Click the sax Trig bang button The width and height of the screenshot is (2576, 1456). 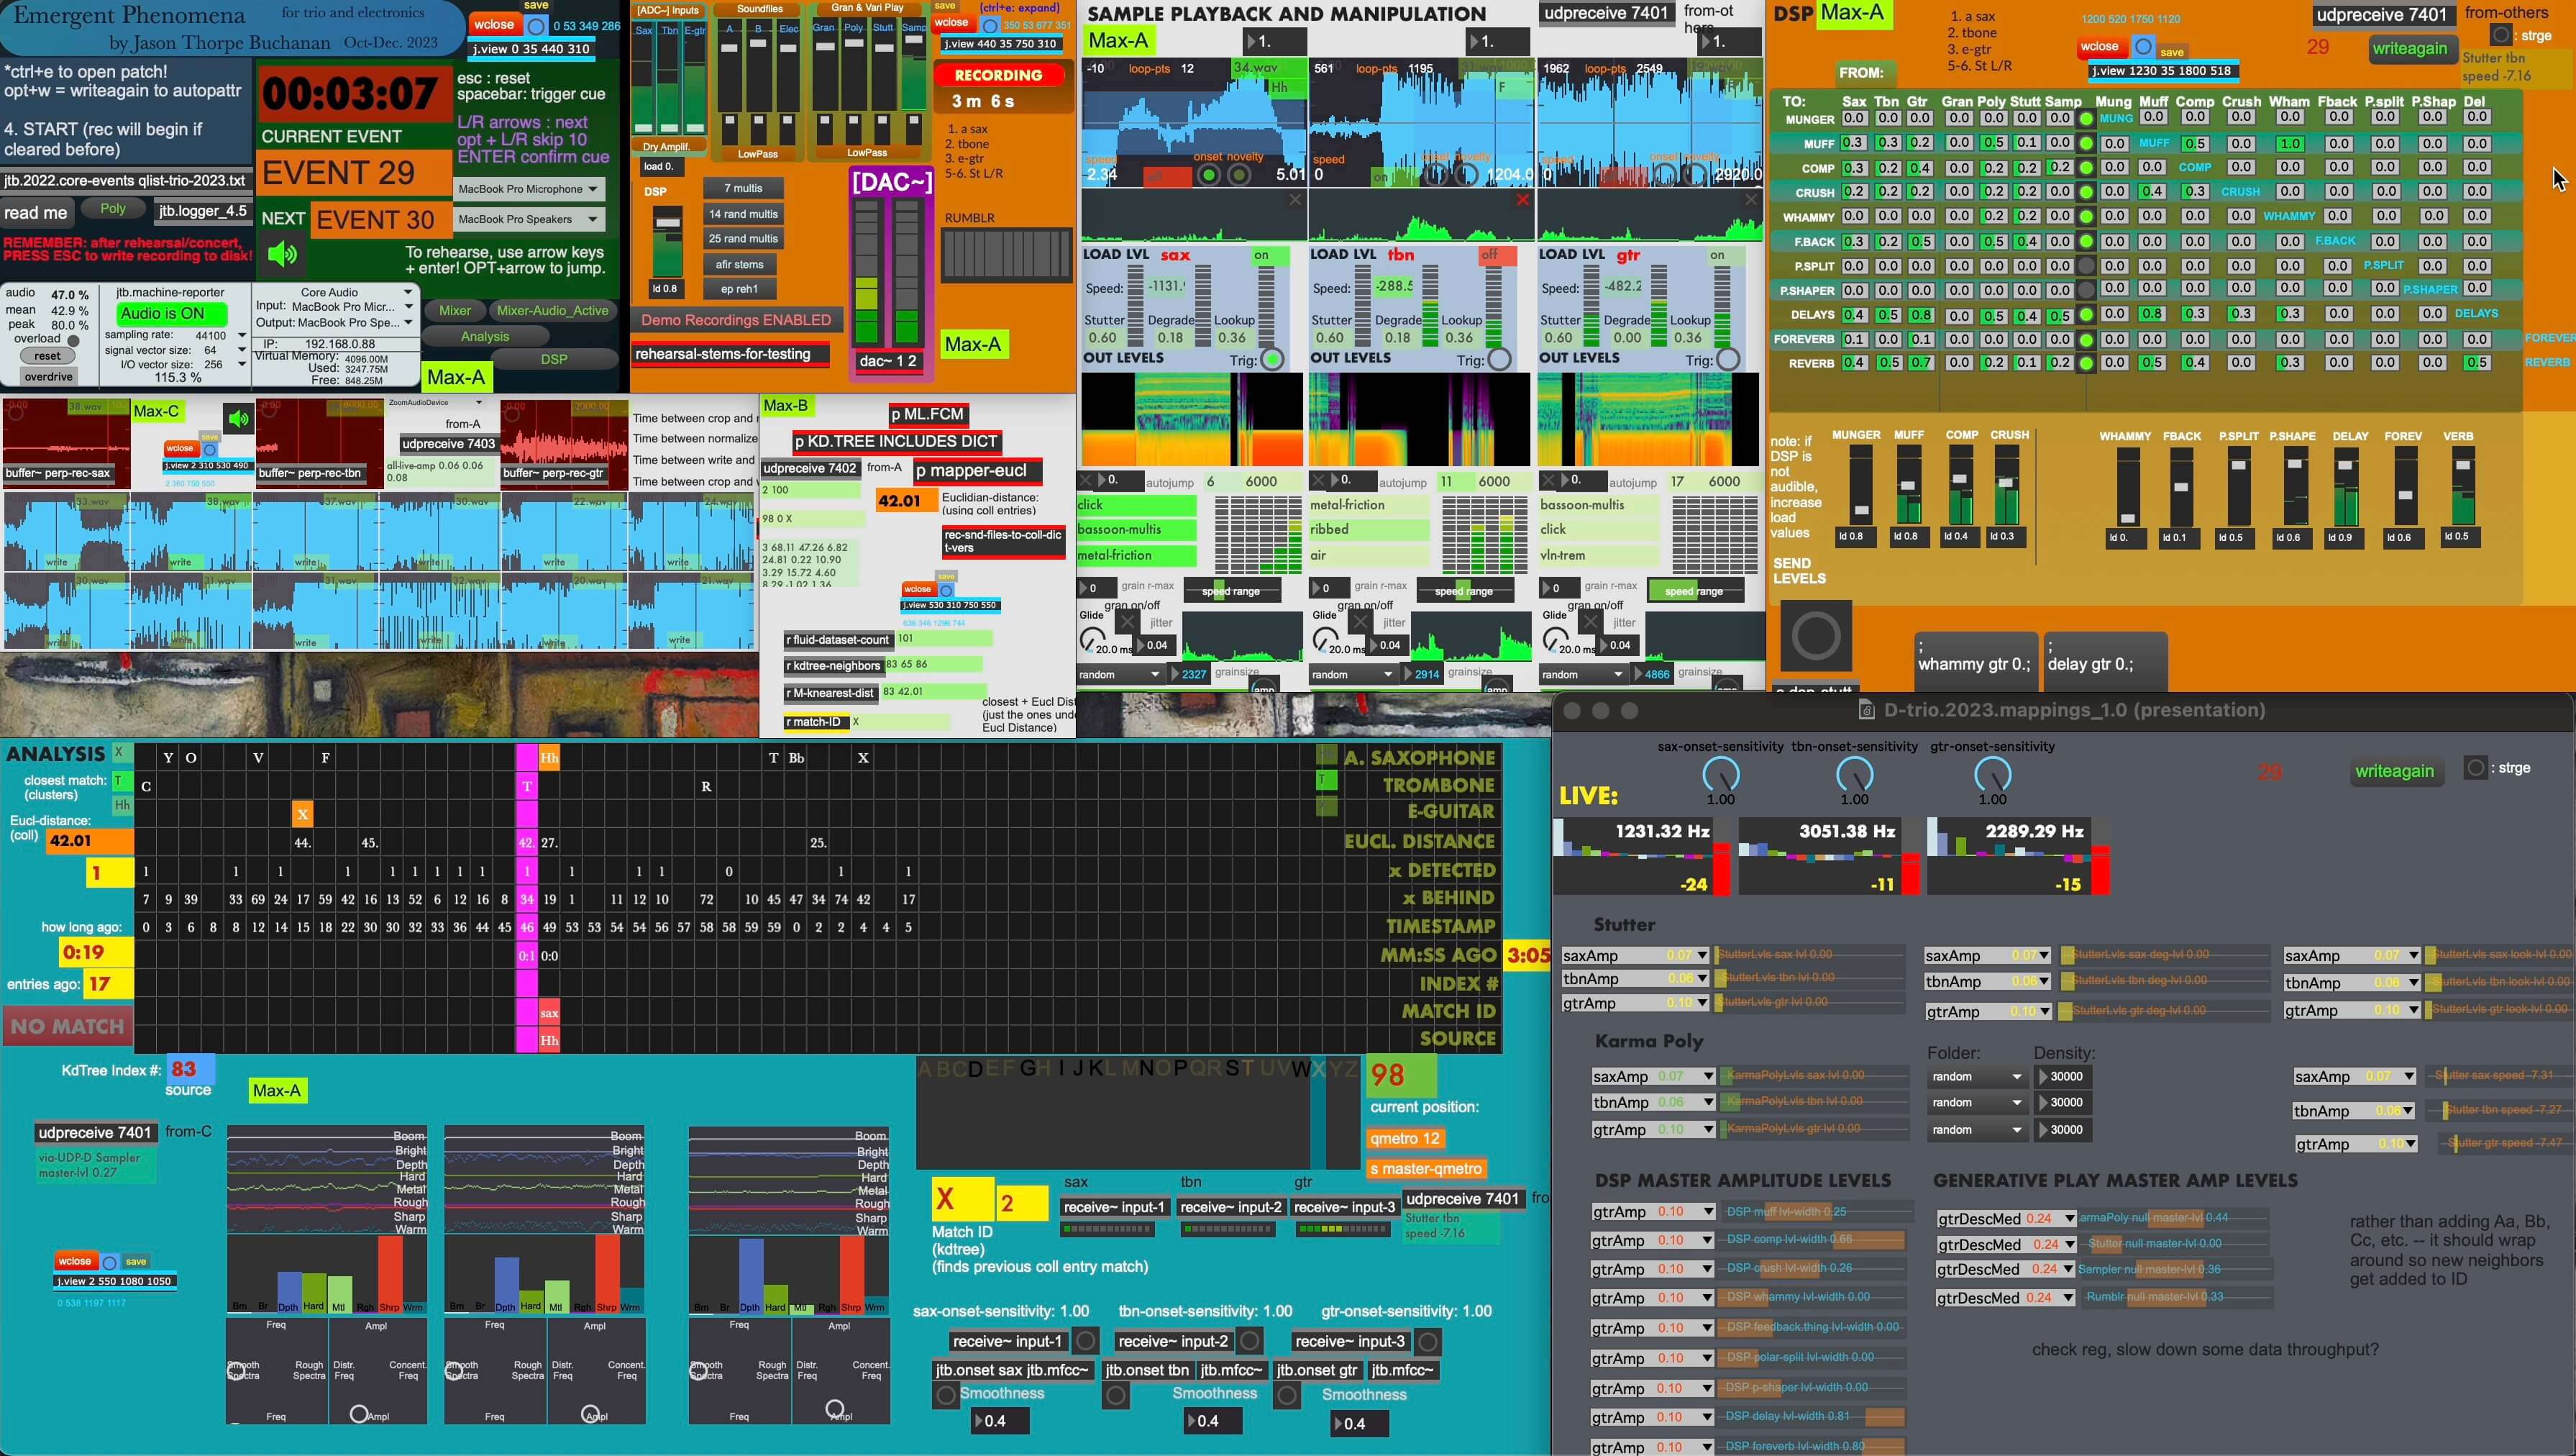(x=1272, y=359)
